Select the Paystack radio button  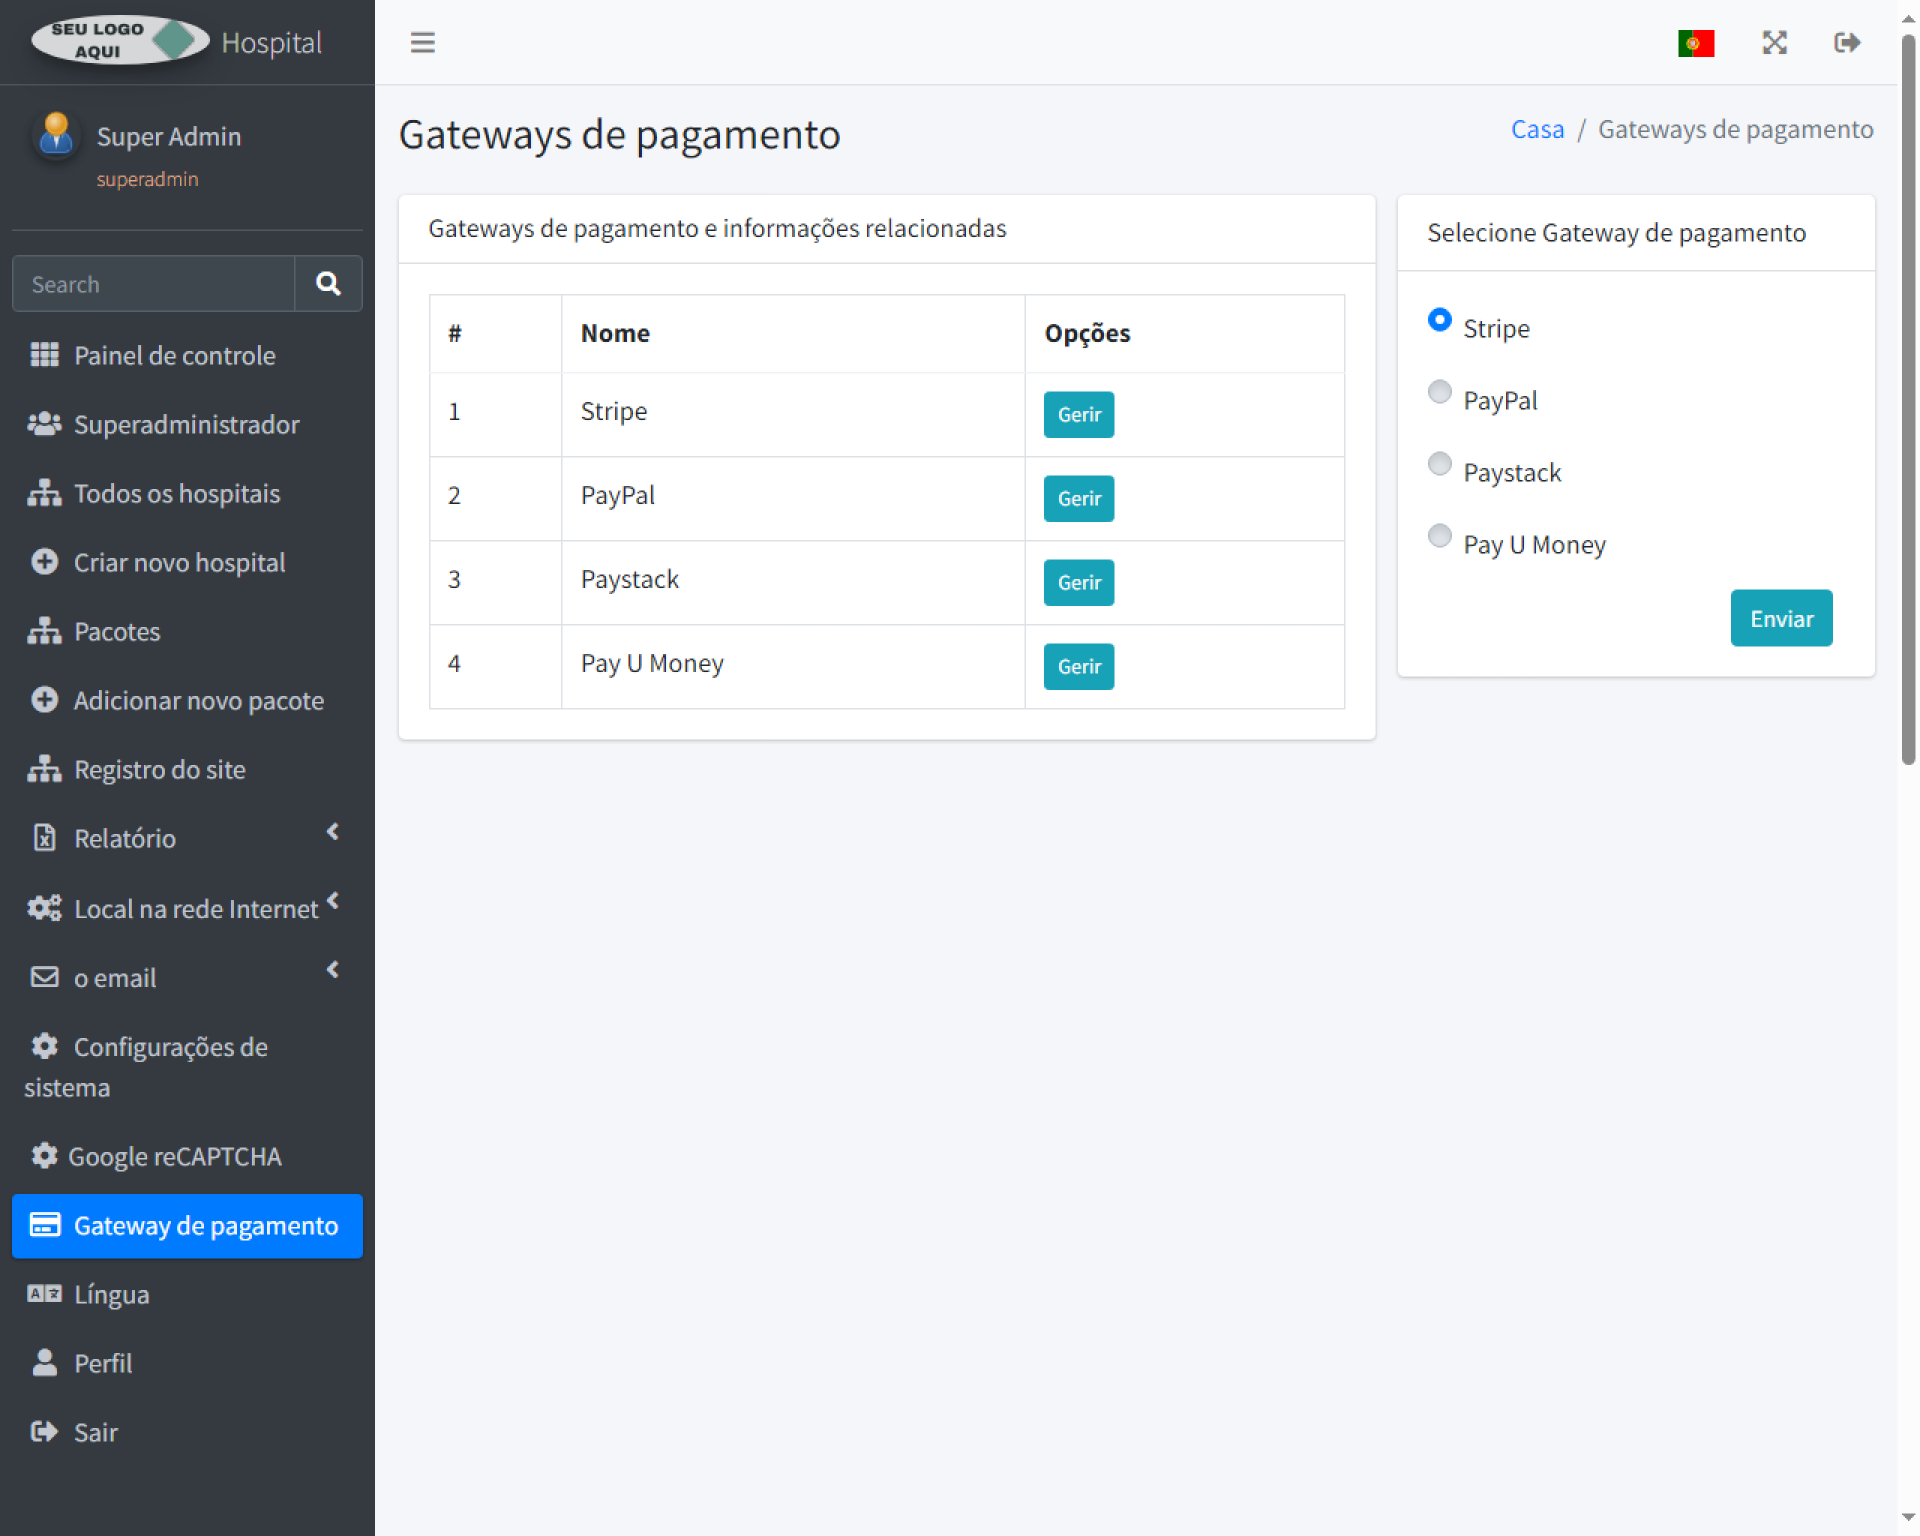coord(1439,464)
